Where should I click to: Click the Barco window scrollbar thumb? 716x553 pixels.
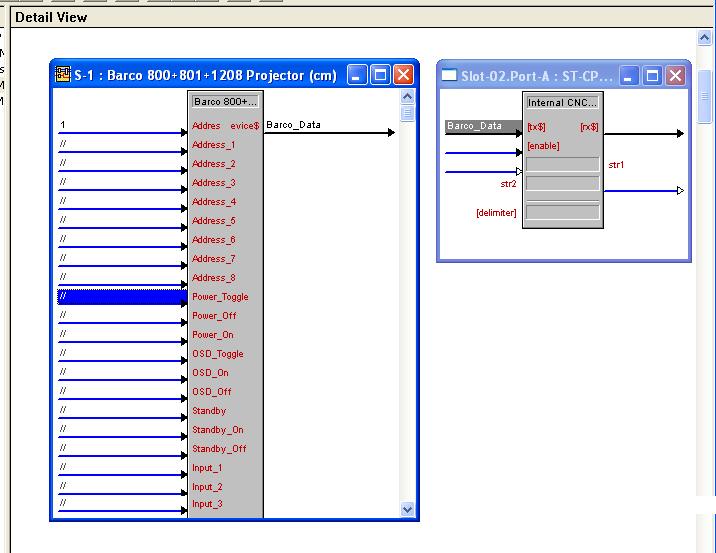(x=407, y=113)
